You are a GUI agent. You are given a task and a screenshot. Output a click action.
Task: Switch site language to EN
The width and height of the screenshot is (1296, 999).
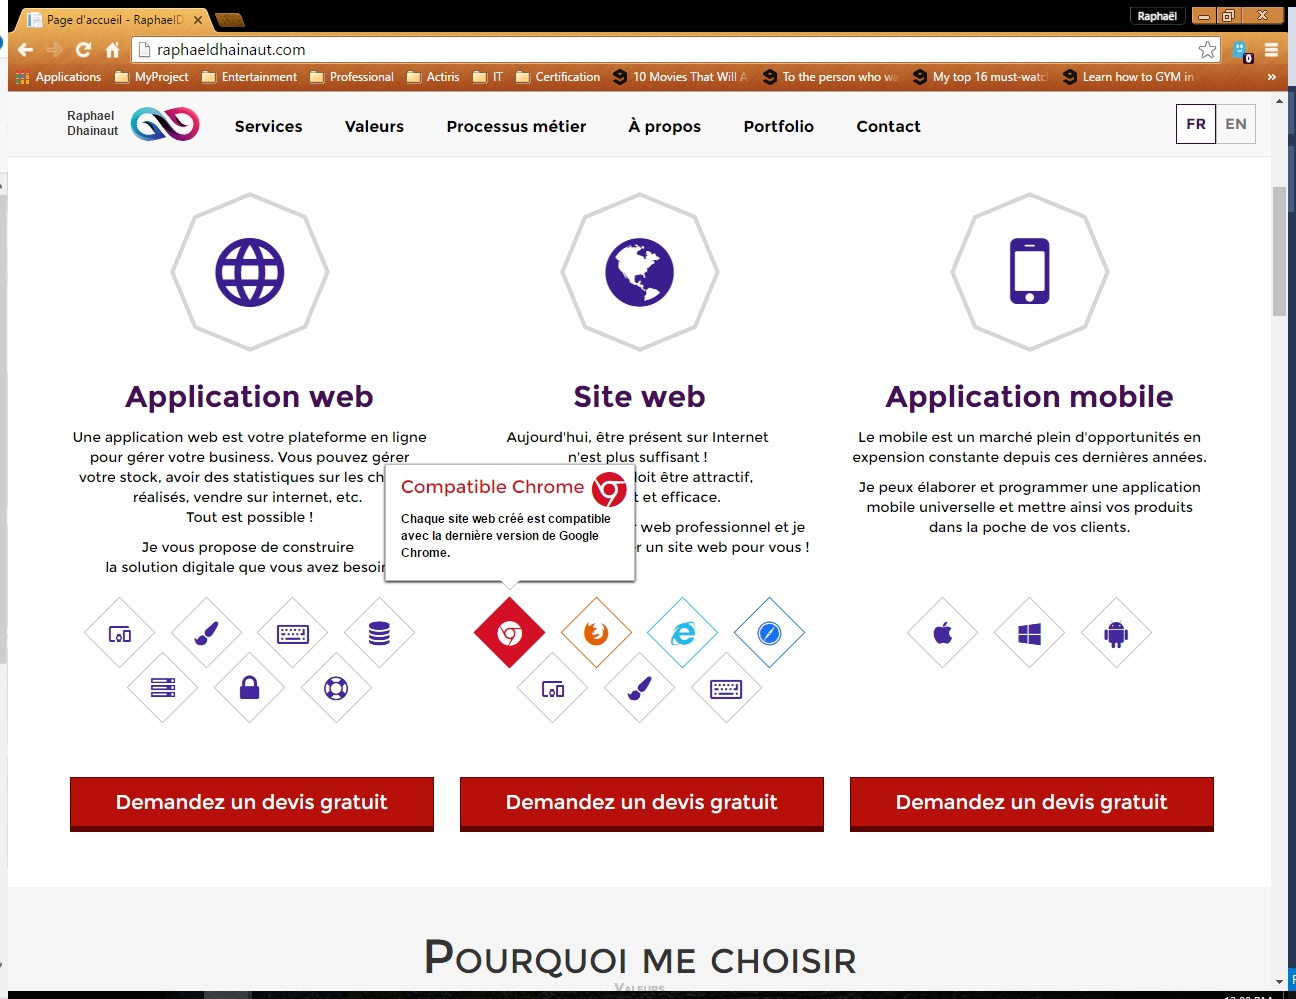[x=1236, y=124]
